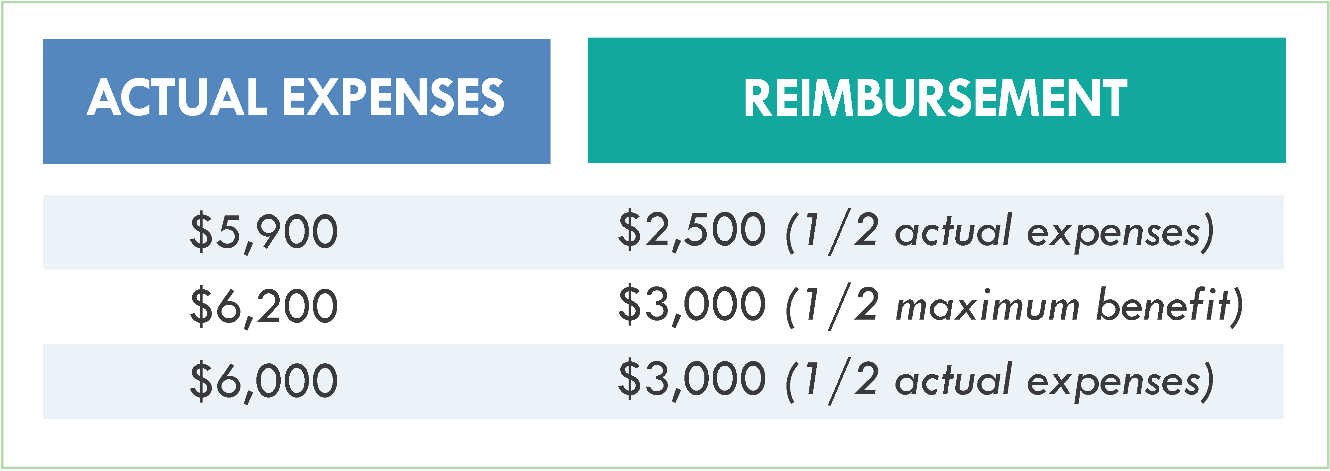Click the word "ACTUAL" in the header

coord(170,99)
